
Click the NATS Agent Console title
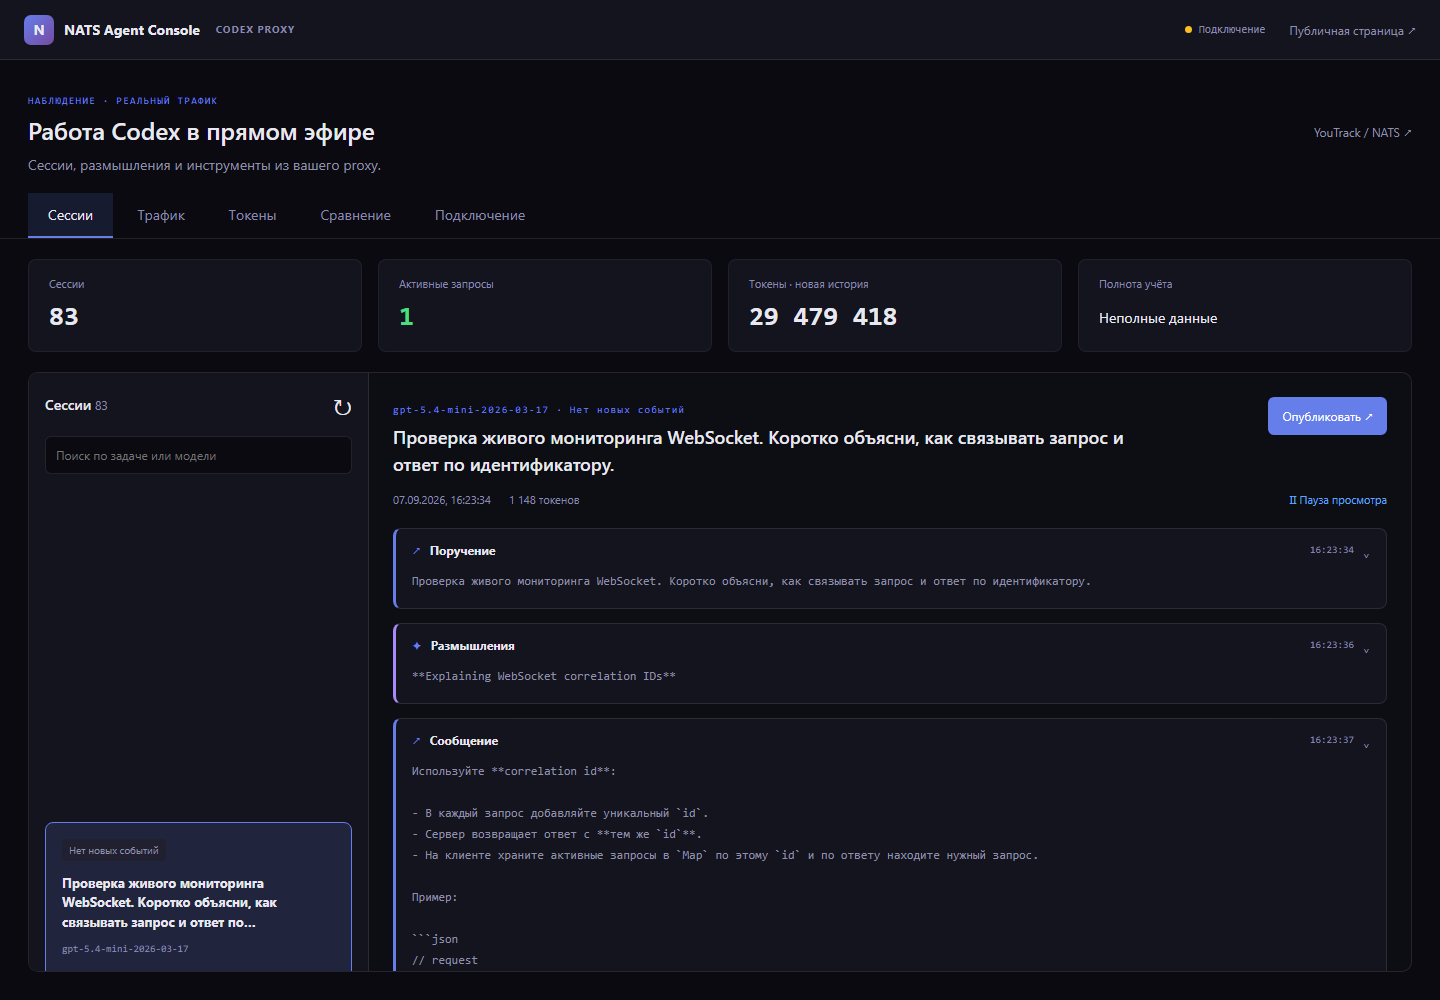(x=132, y=30)
